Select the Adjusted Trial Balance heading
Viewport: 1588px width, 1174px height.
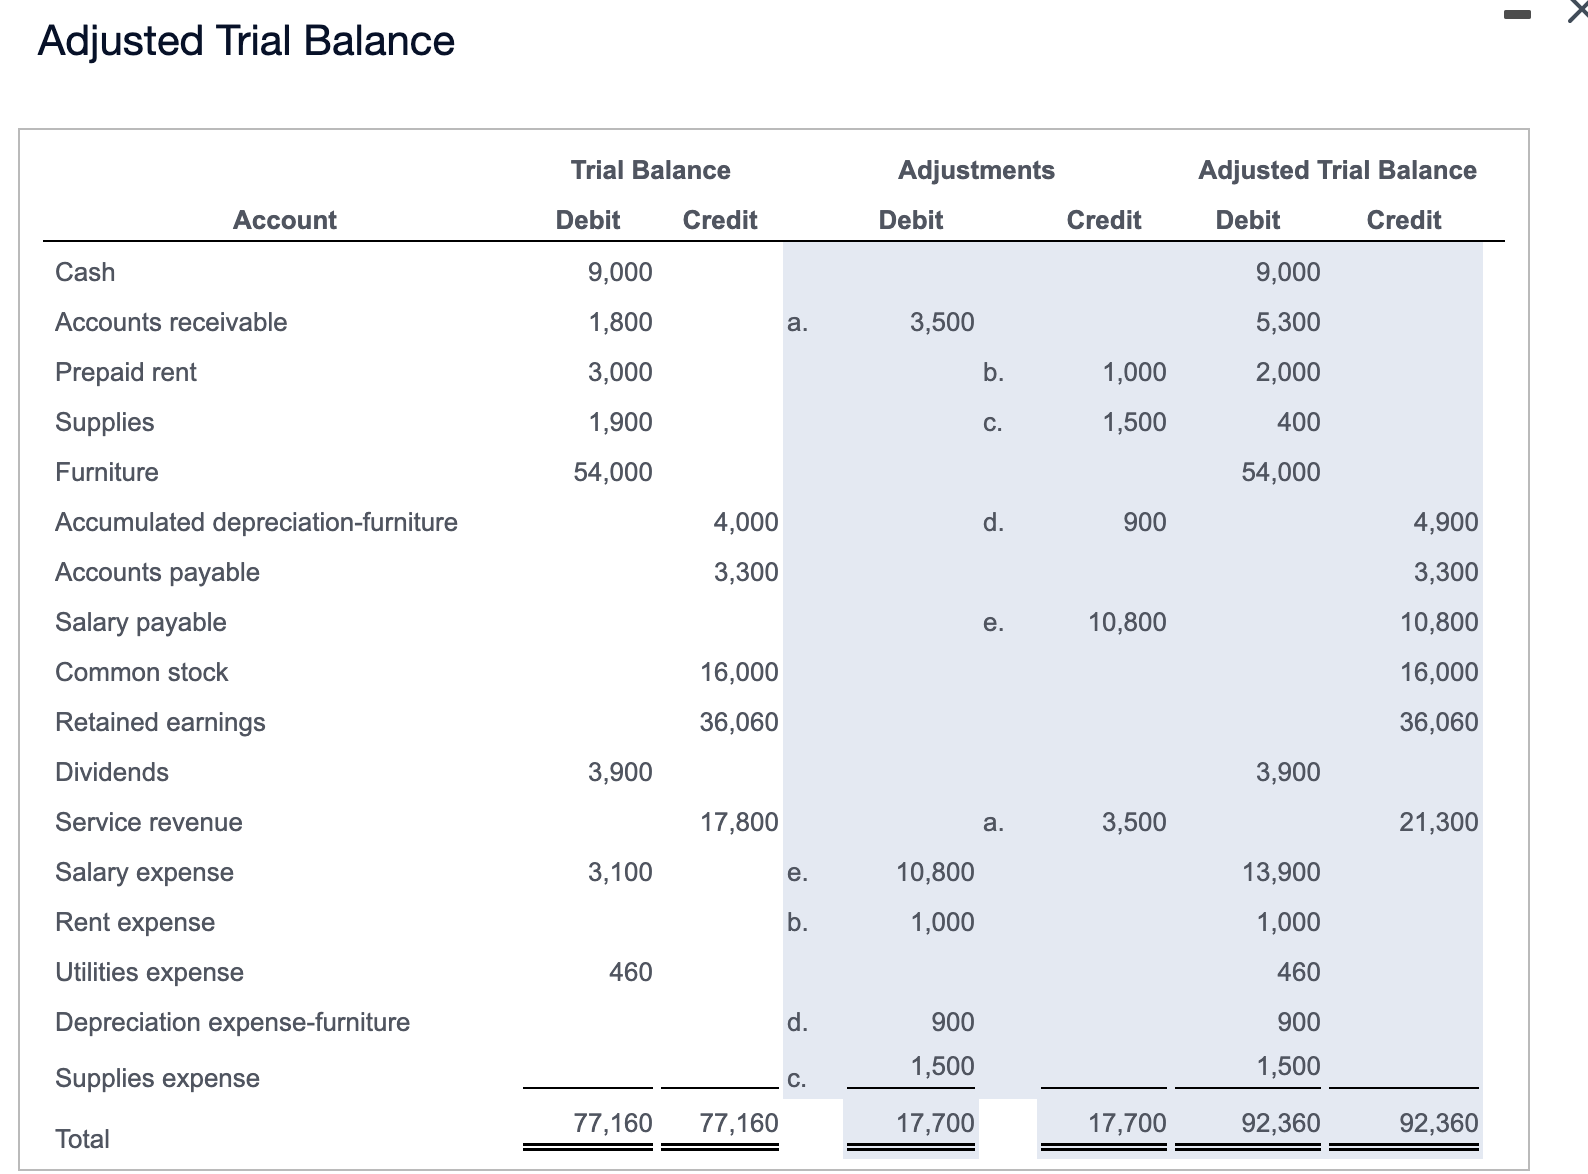(x=246, y=41)
